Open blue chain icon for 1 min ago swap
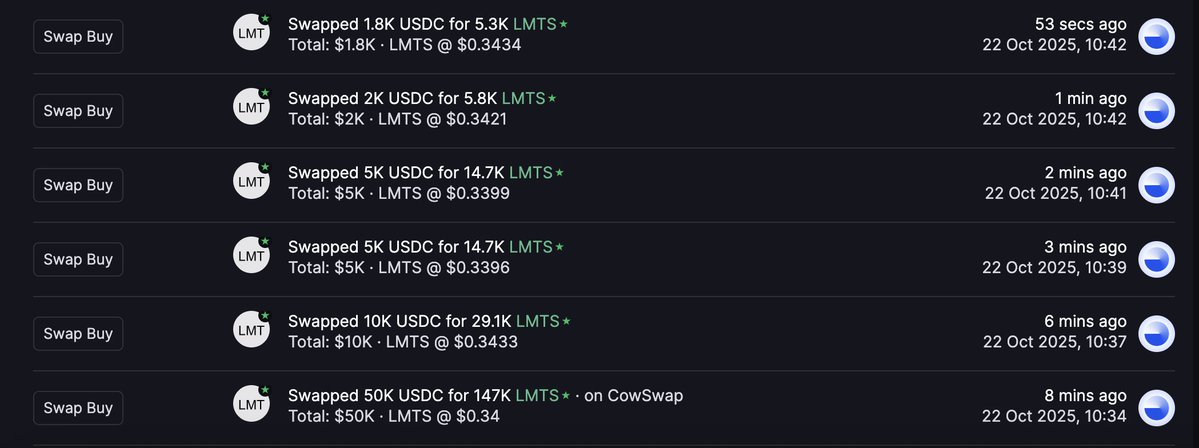Screen dimensions: 1199x448 1157,110
